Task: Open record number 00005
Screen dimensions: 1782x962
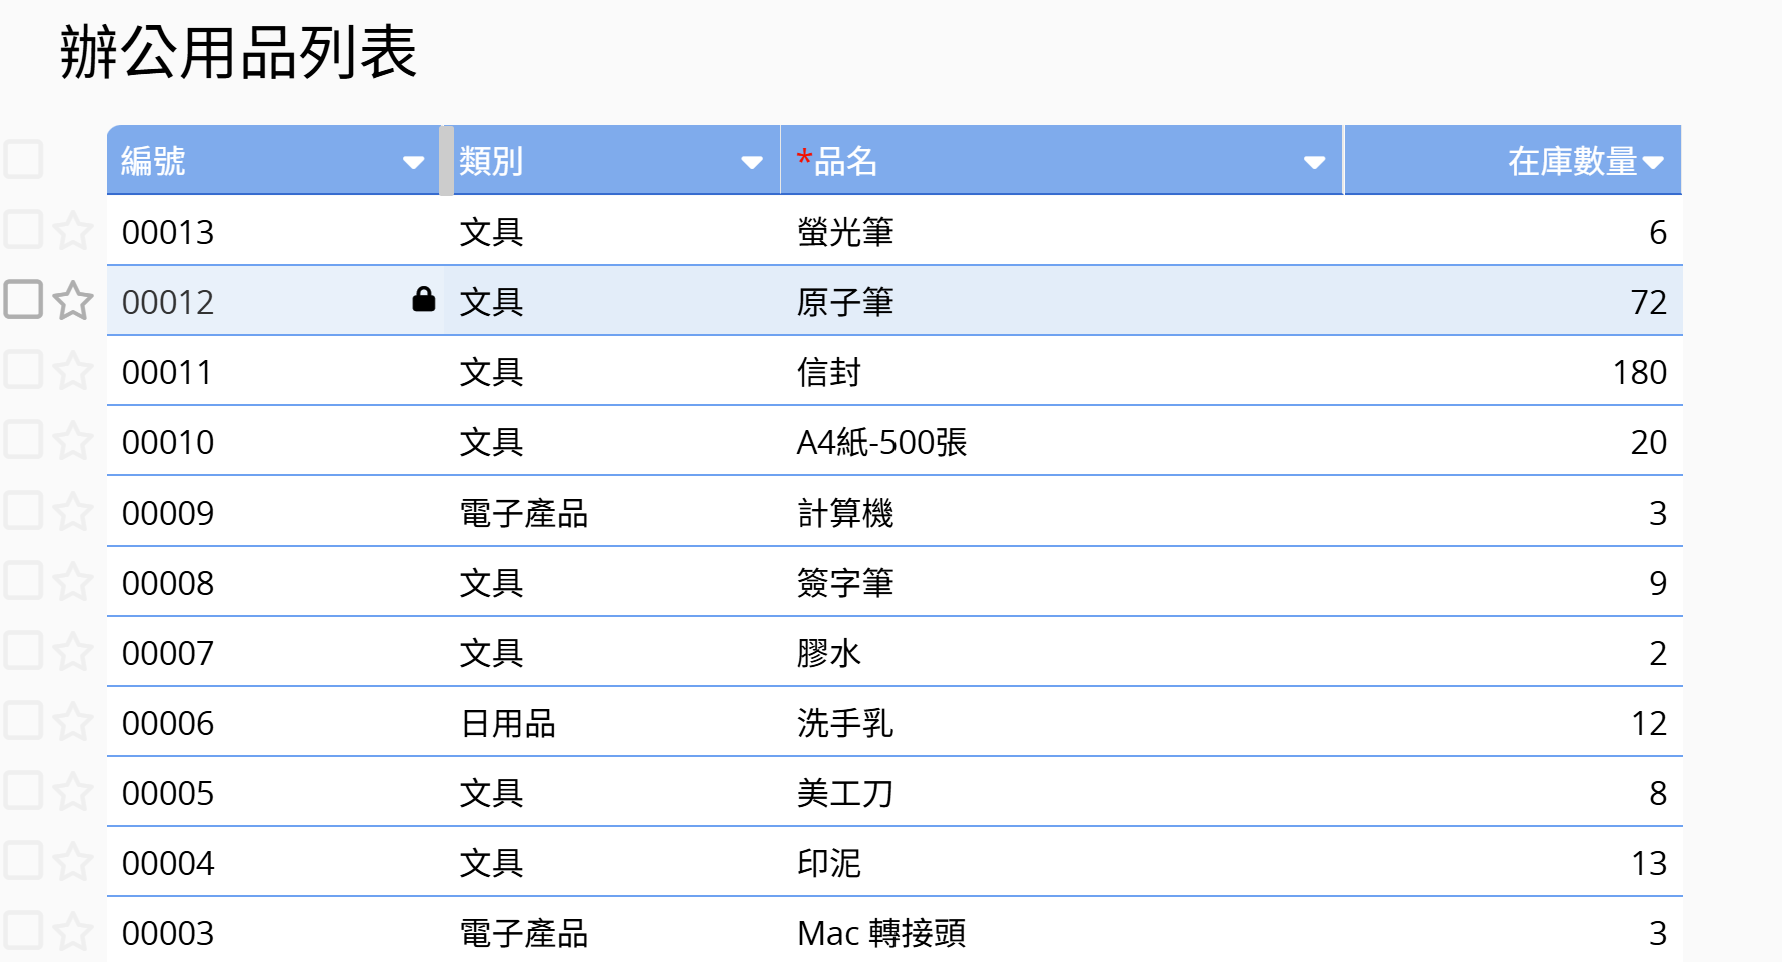Action: coord(168,793)
